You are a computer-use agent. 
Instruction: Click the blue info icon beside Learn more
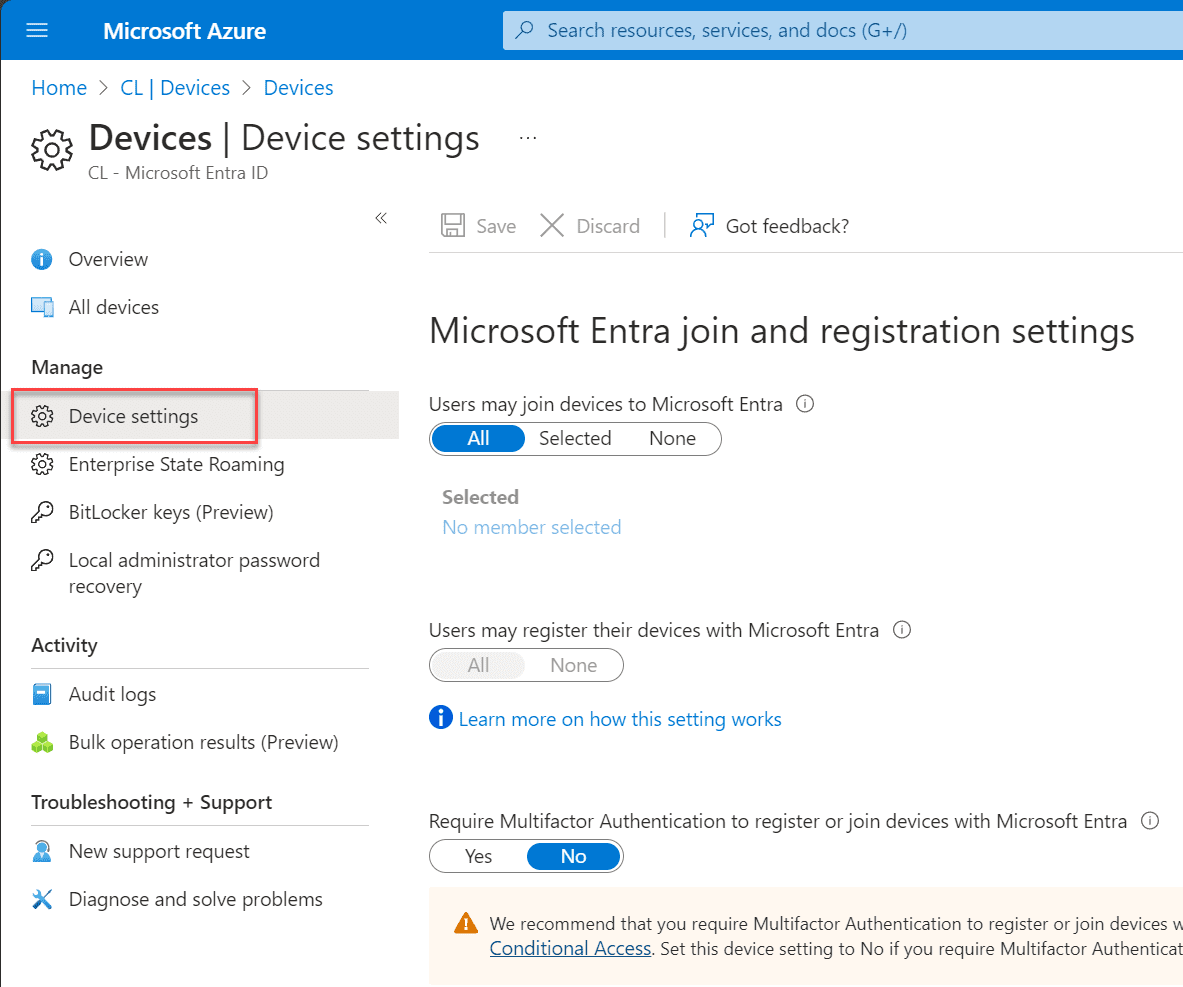(441, 718)
